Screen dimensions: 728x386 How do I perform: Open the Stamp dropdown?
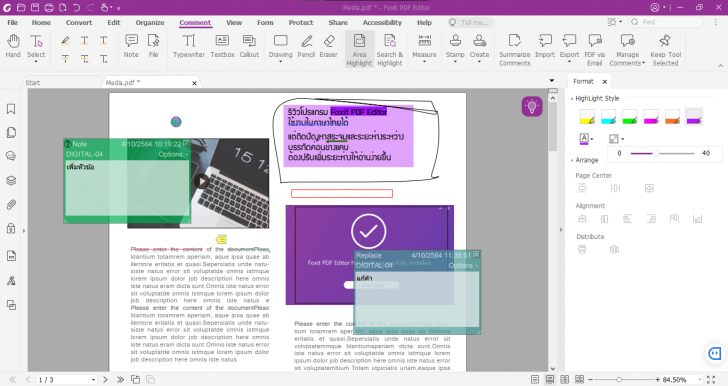[455, 62]
